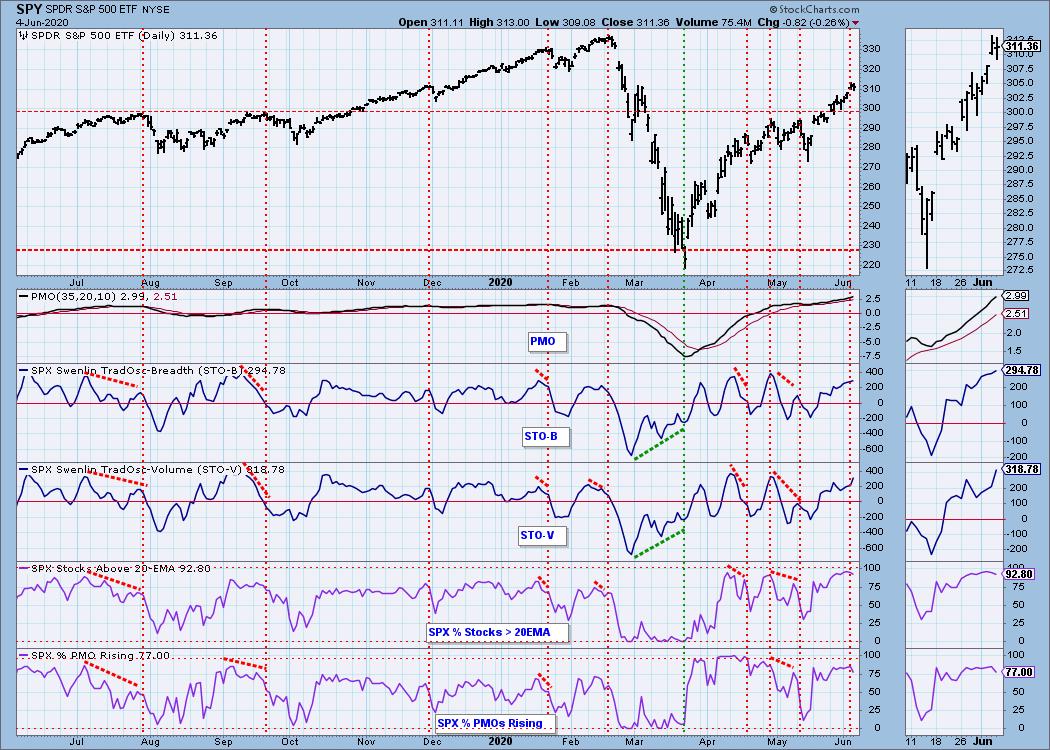
Task: Click the Oct label at chart bottom axis
Action: [290, 741]
